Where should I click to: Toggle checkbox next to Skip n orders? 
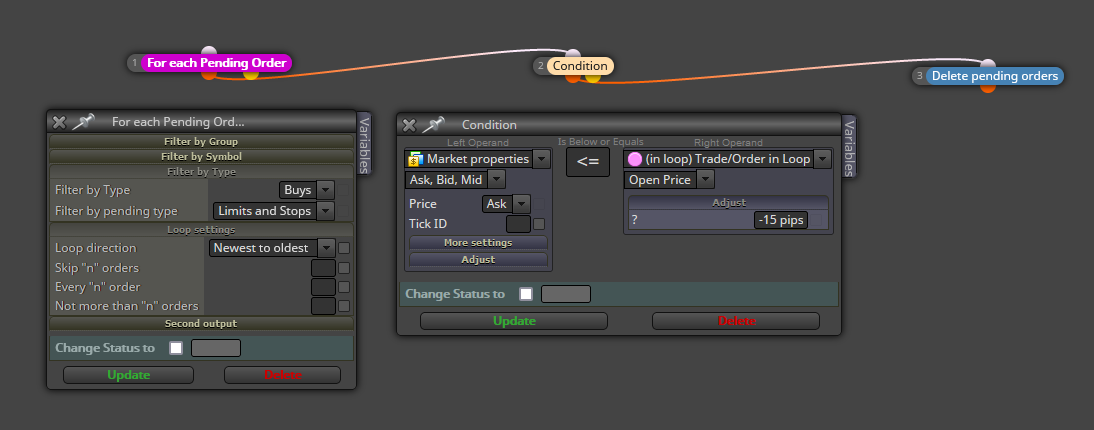pyautogui.click(x=344, y=267)
